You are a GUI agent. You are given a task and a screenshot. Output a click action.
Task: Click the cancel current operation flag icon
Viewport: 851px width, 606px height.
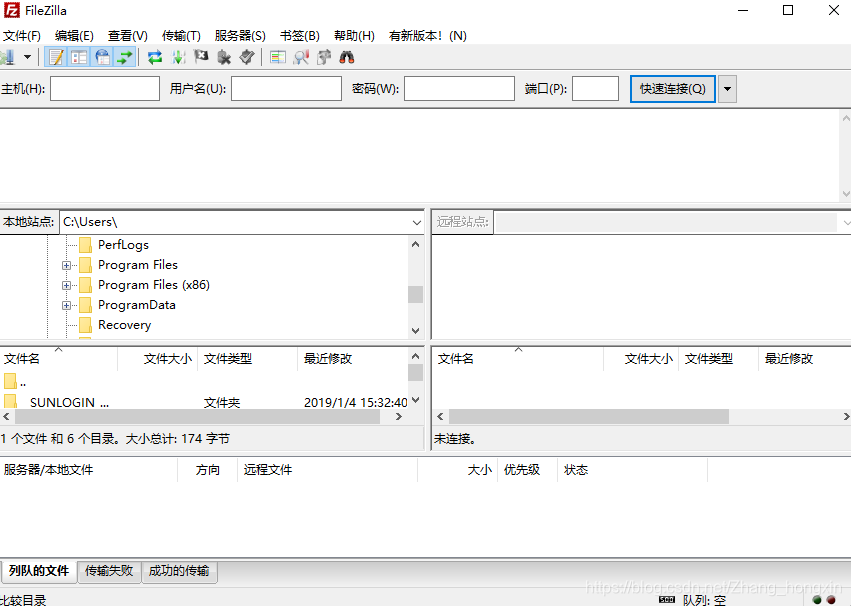(x=201, y=56)
